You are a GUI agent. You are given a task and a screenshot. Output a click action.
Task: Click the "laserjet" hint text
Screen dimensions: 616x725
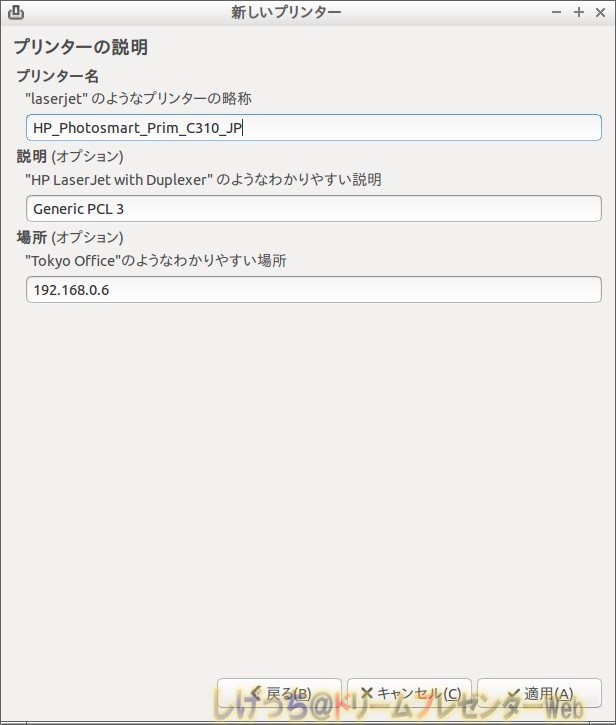coord(138,98)
